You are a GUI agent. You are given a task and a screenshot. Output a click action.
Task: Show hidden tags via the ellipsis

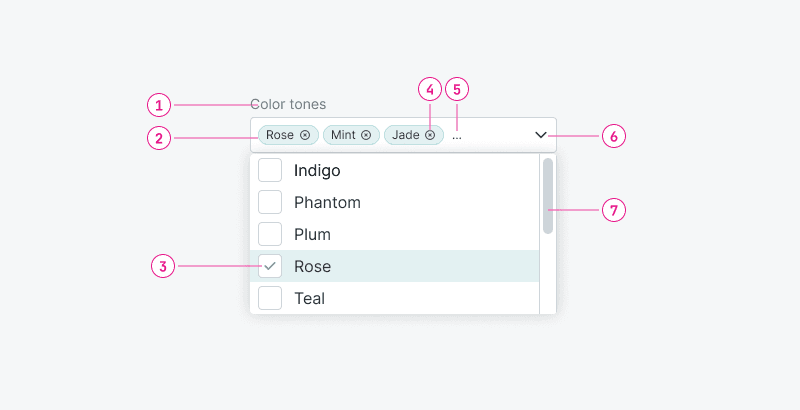pos(457,136)
